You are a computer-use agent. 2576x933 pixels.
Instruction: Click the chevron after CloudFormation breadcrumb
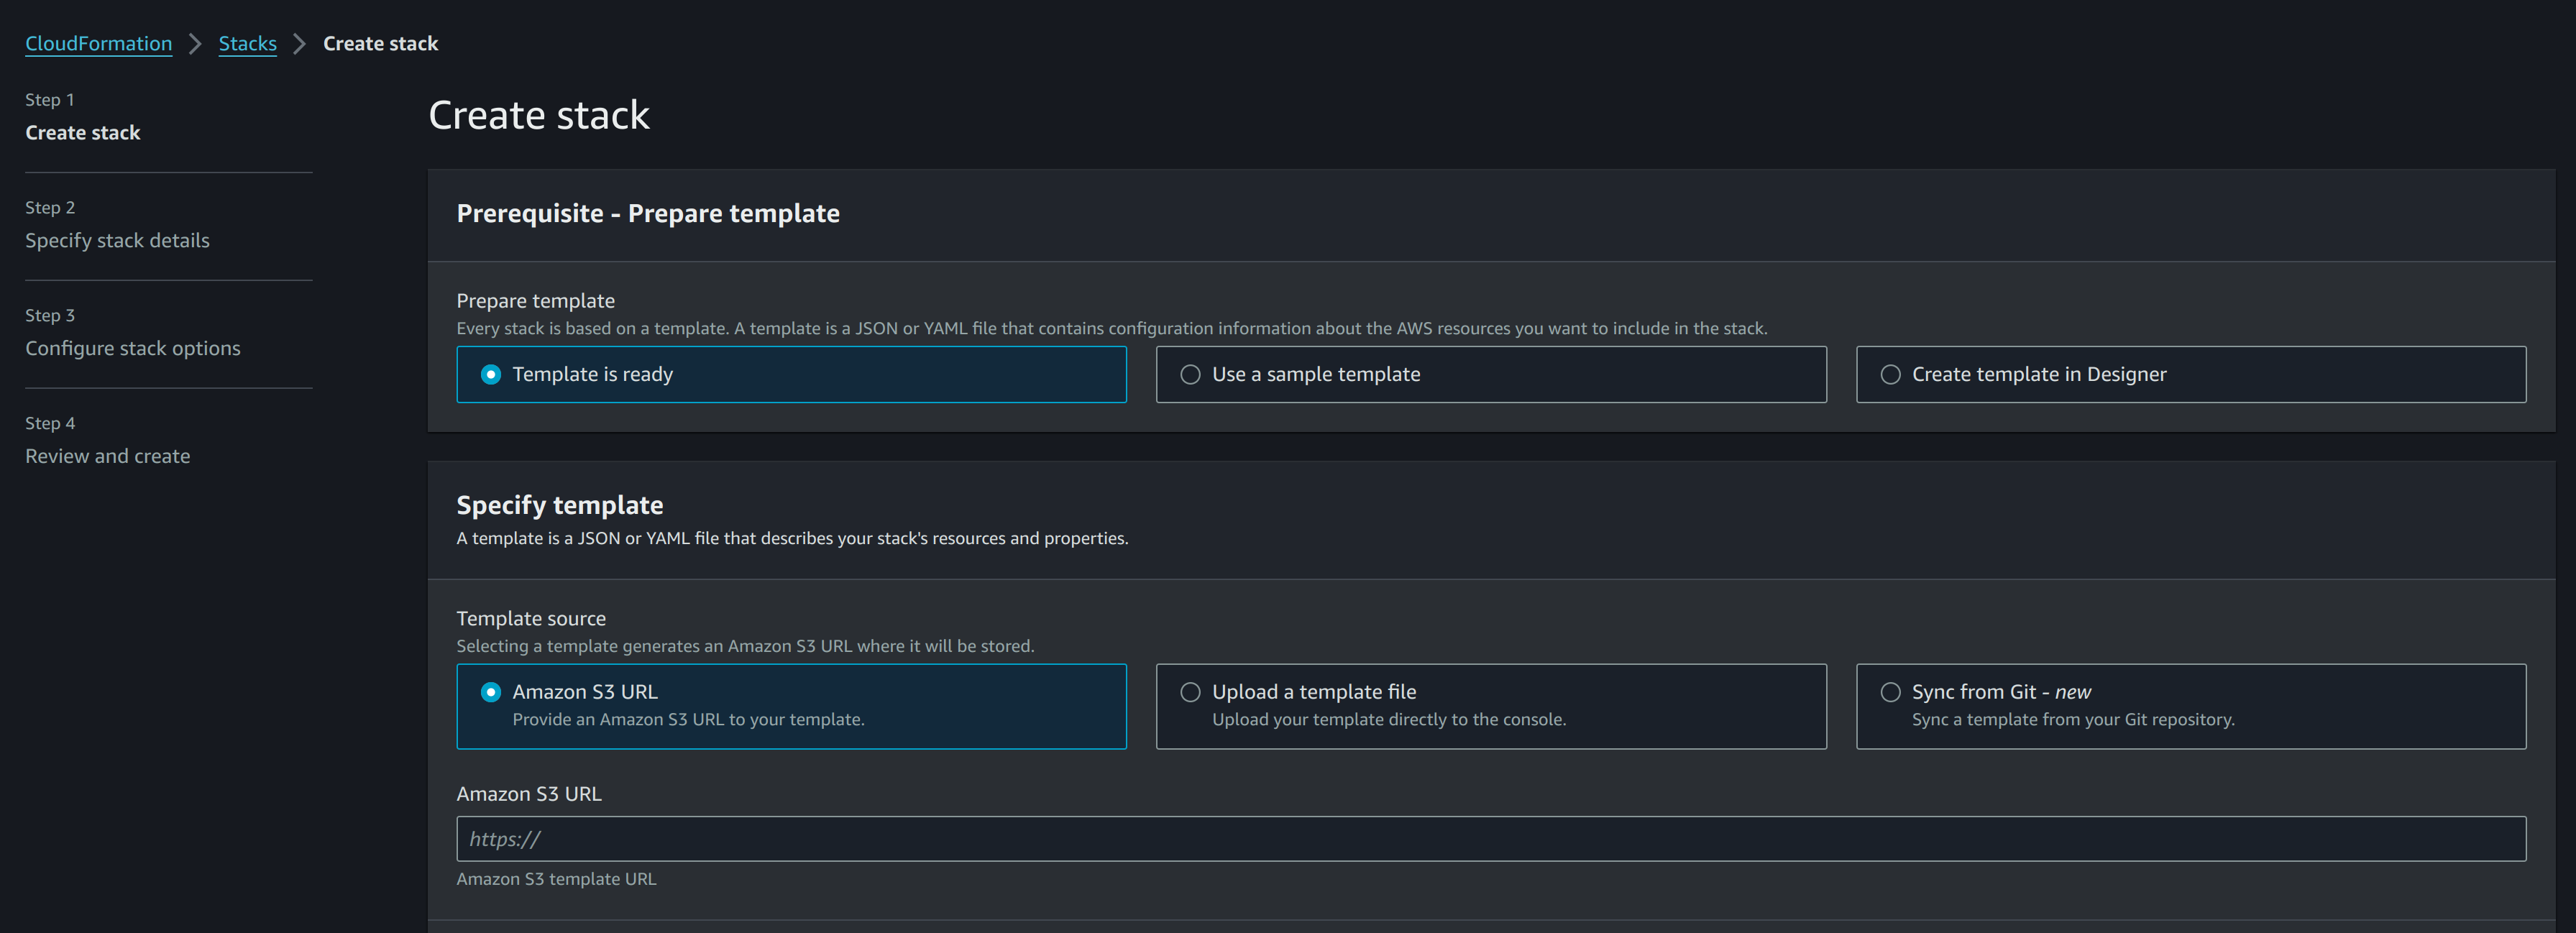(x=195, y=44)
